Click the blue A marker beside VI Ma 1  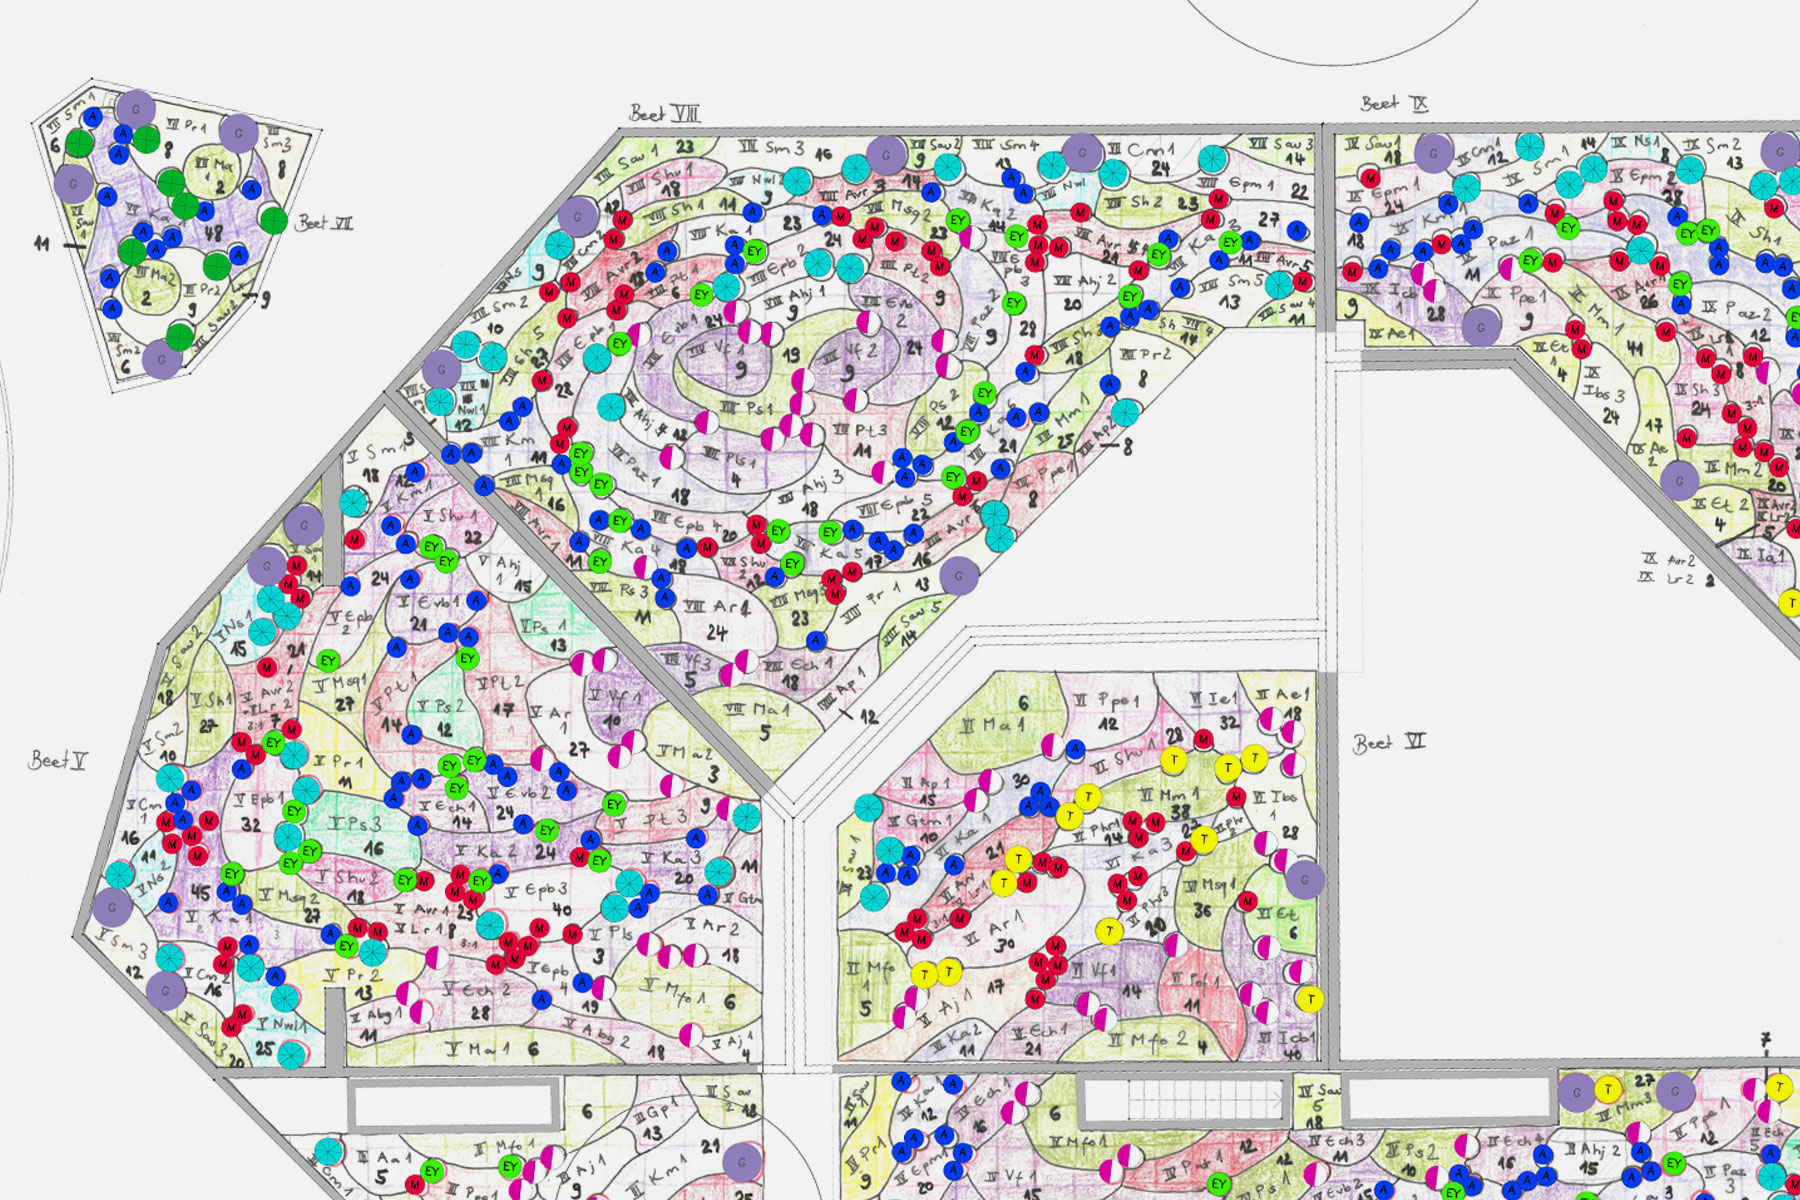(1075, 749)
